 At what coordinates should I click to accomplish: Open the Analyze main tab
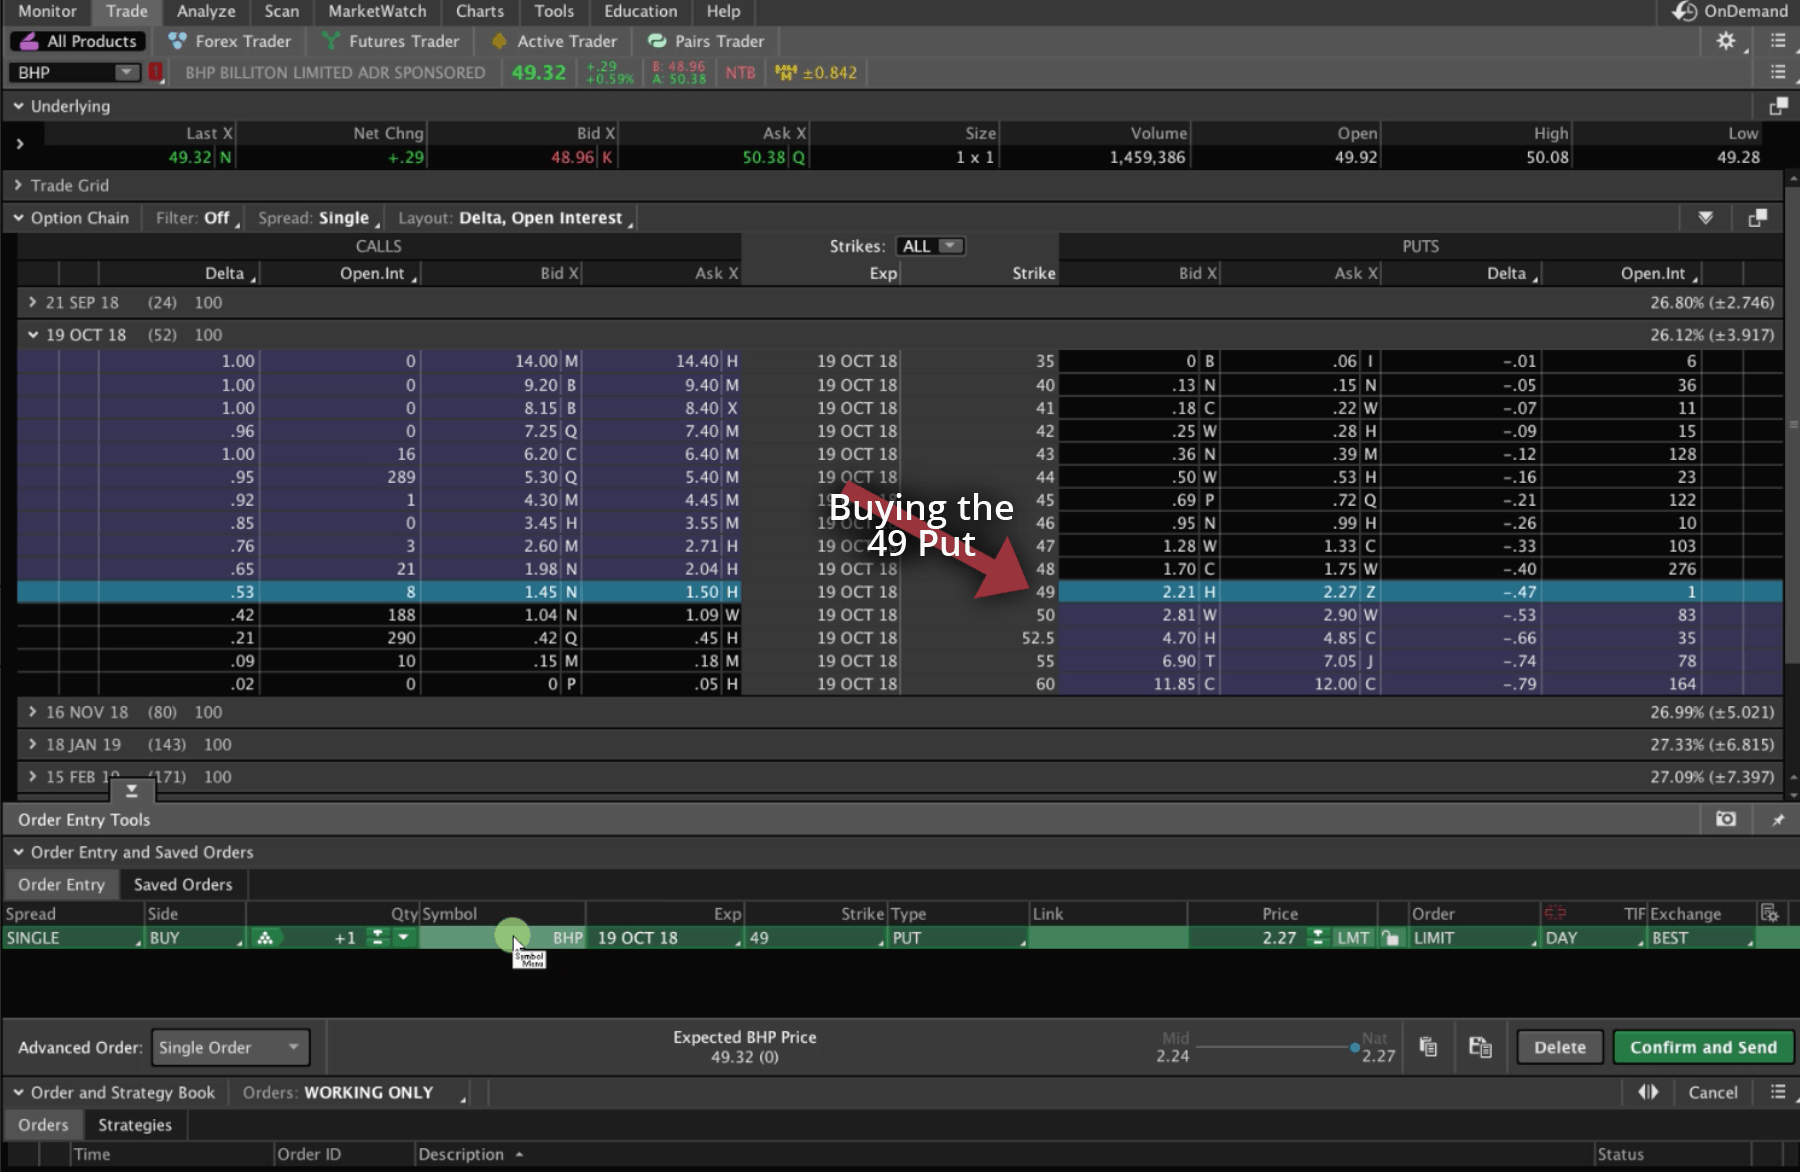pyautogui.click(x=206, y=11)
